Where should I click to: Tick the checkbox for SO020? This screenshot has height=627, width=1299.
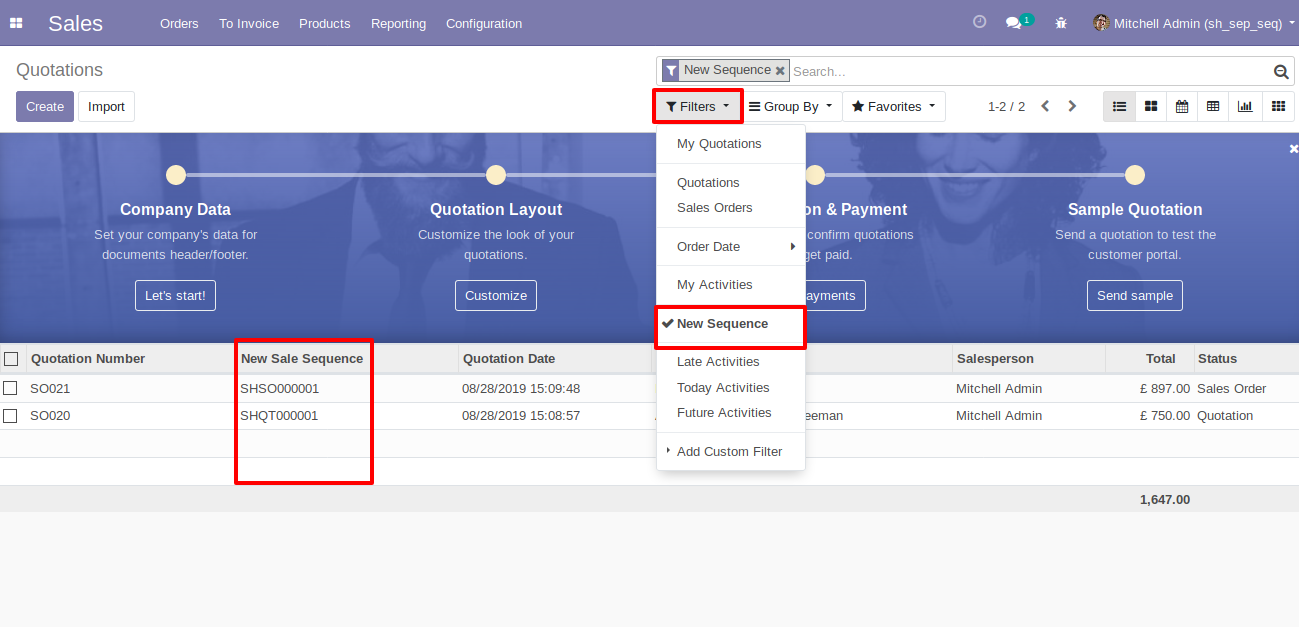pos(10,415)
